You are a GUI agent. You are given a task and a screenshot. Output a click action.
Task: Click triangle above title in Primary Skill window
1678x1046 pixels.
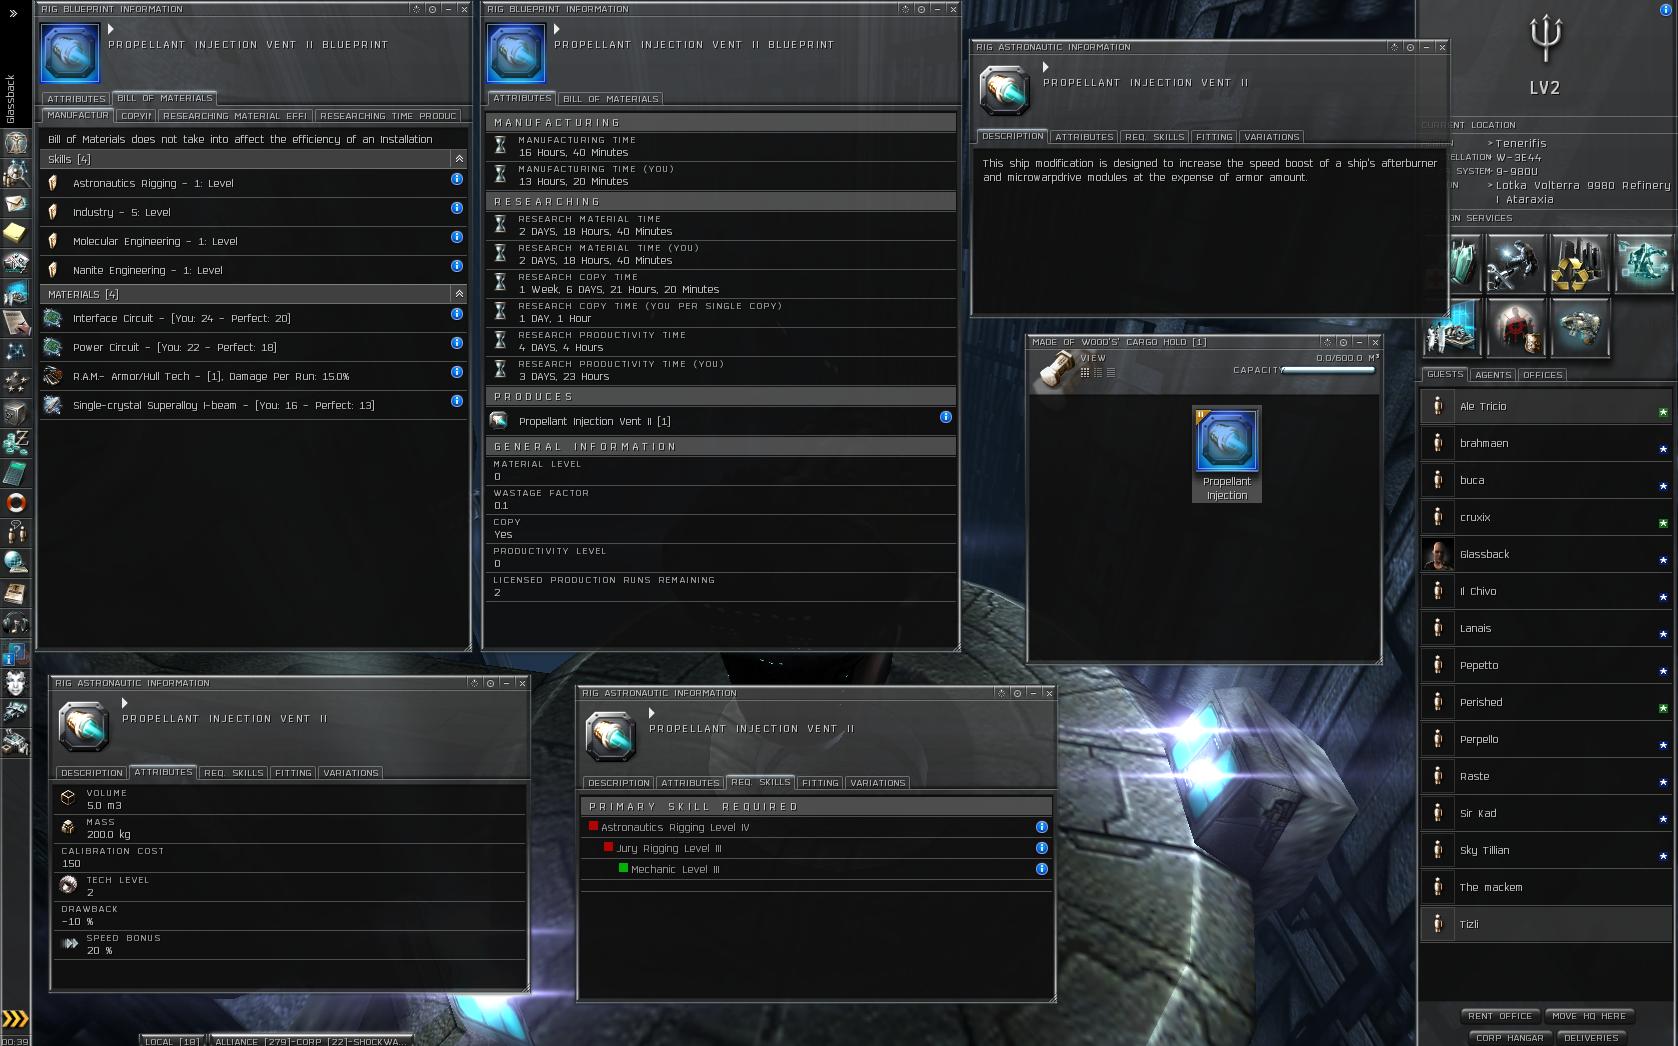tap(652, 713)
